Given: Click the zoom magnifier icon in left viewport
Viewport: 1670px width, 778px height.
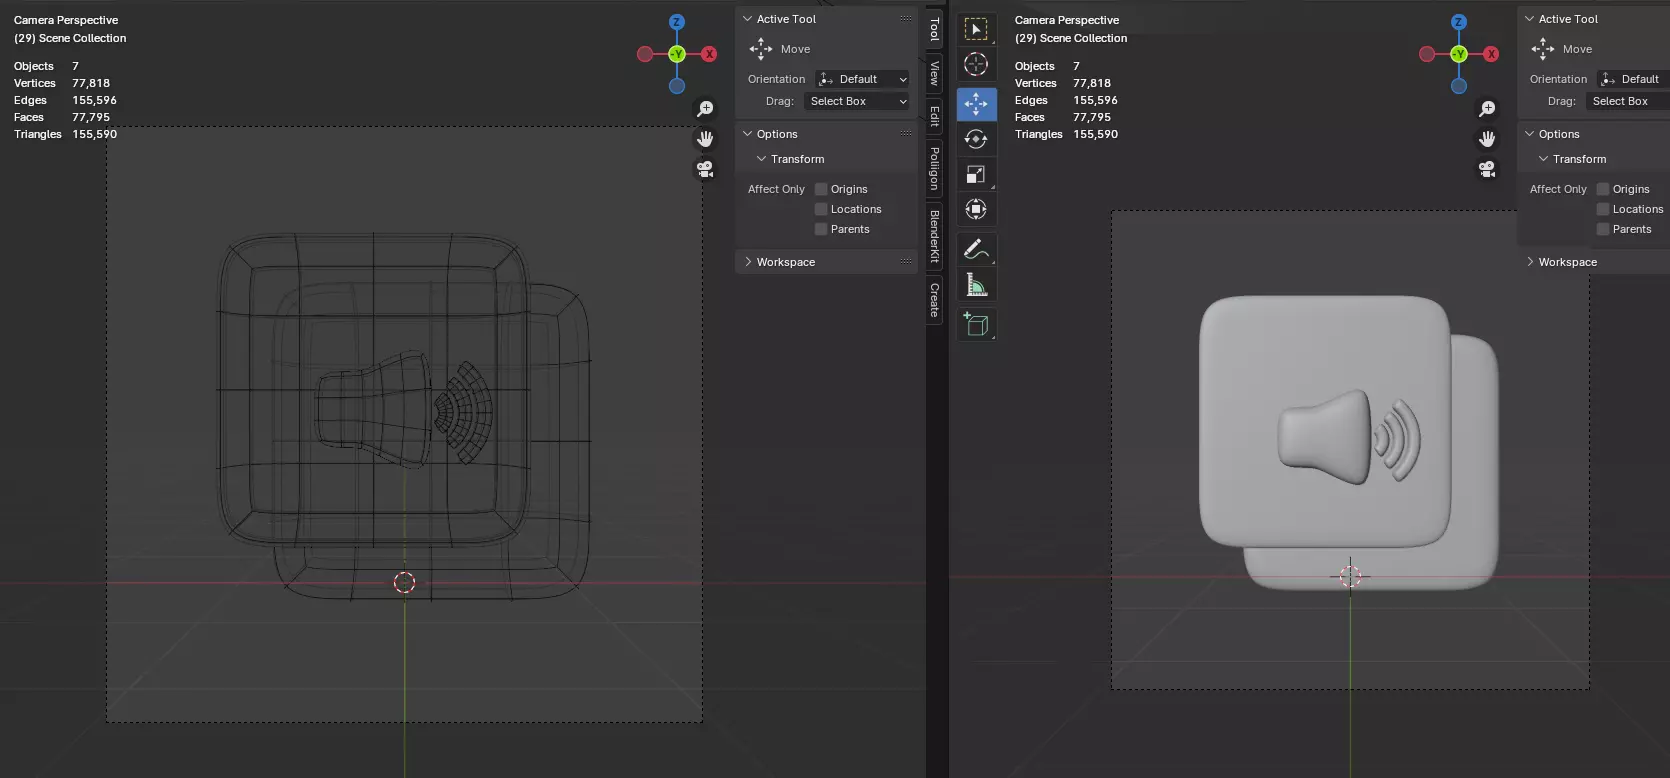Looking at the screenshot, I should coord(705,108).
